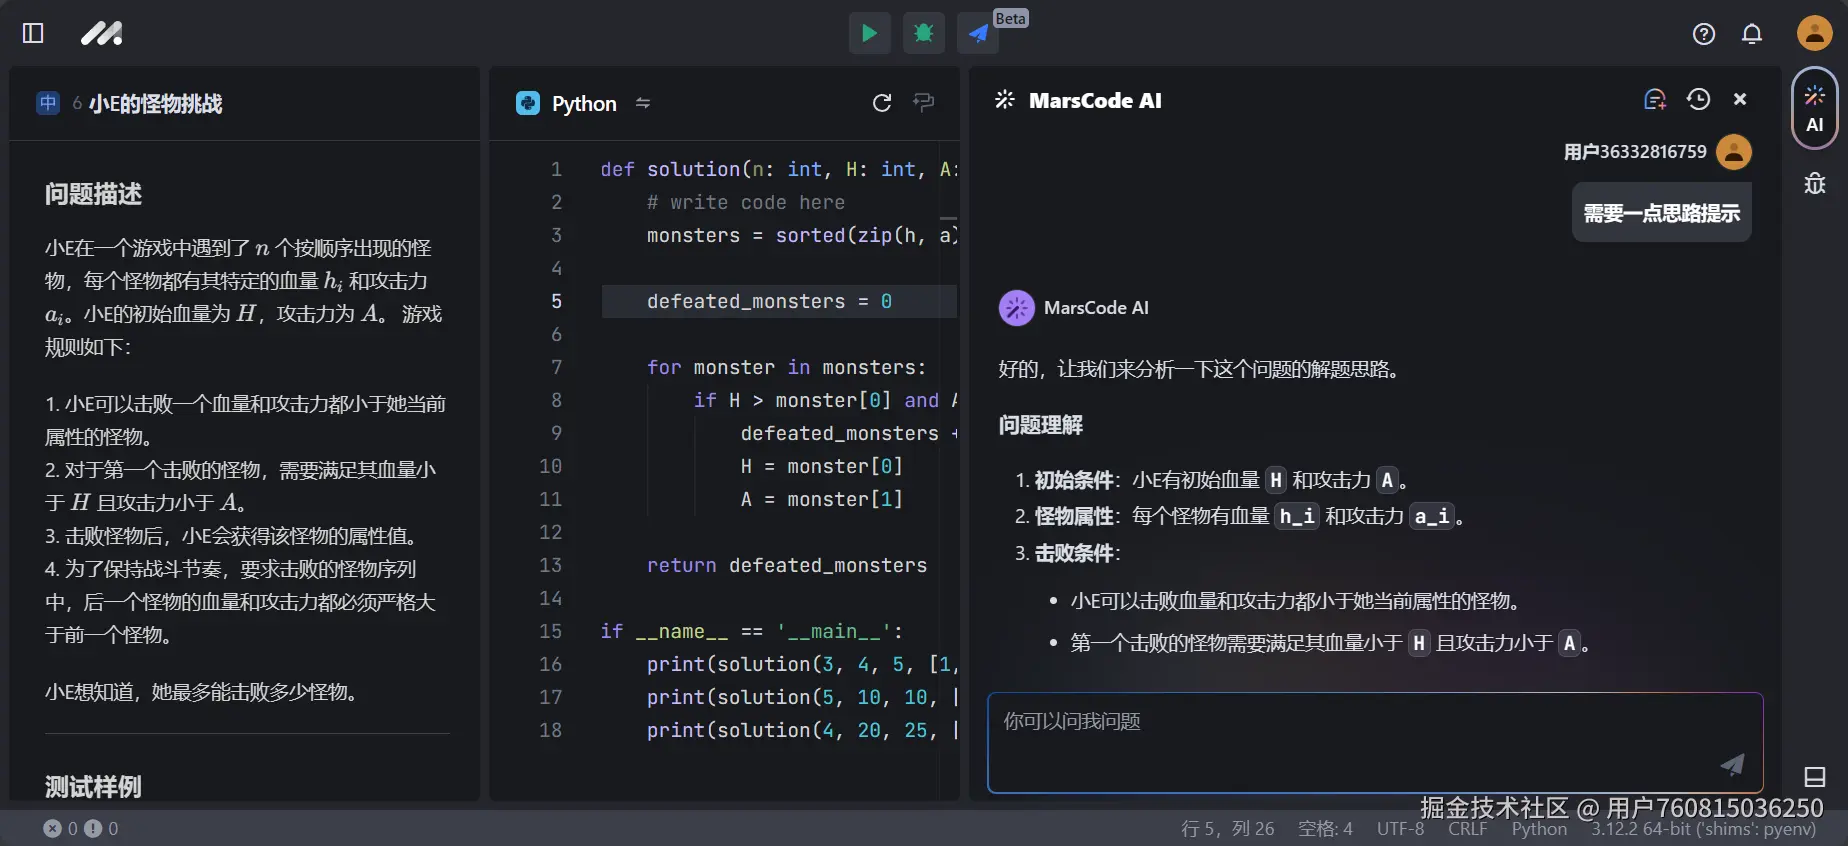Focus the 你可以问我问题 chat input
The height and width of the screenshot is (846, 1848).
1375,743
